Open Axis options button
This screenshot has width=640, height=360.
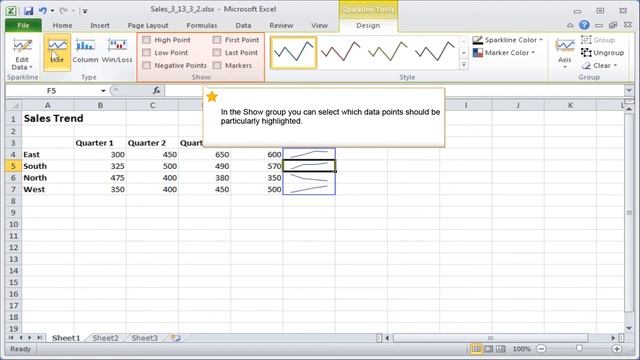tap(565, 53)
